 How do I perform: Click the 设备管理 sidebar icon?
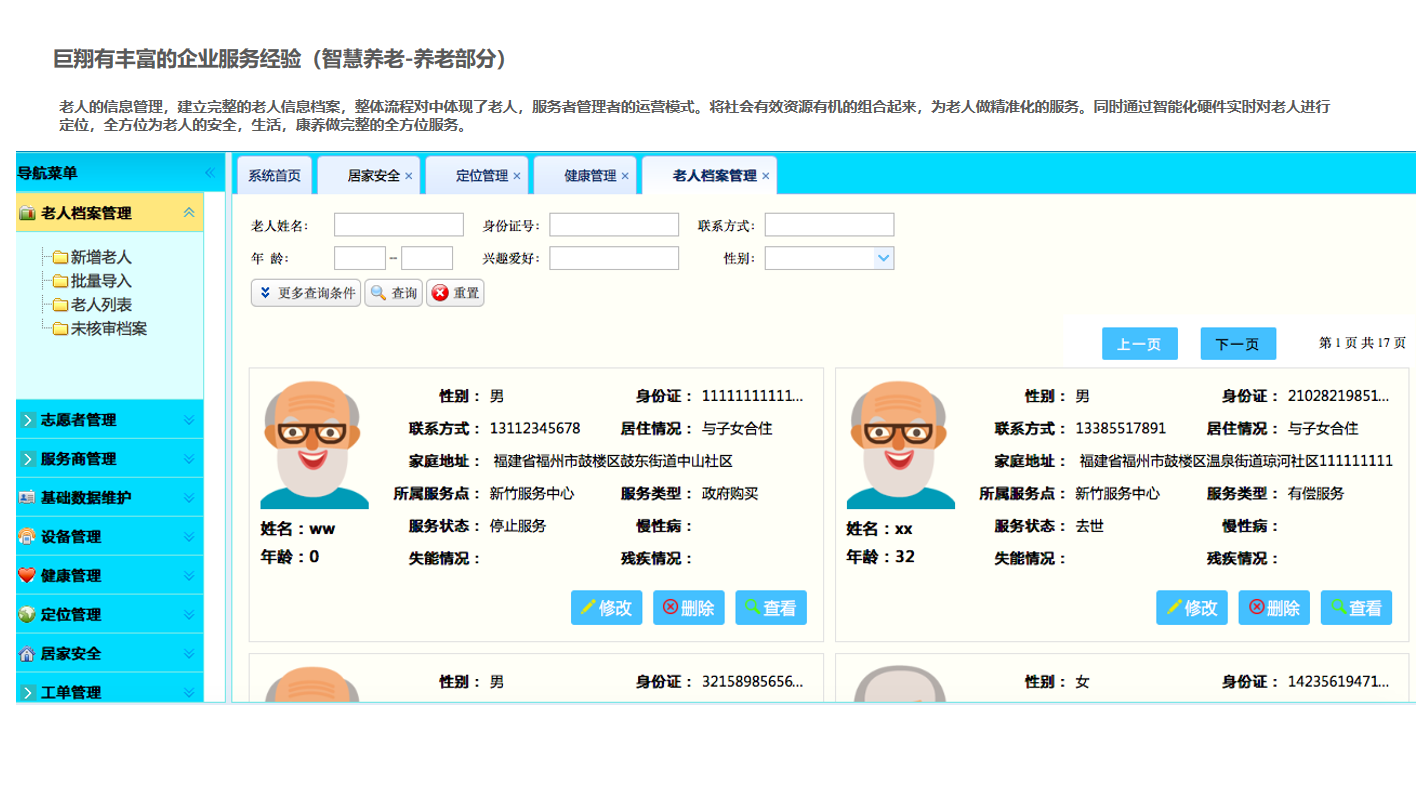coord(27,536)
